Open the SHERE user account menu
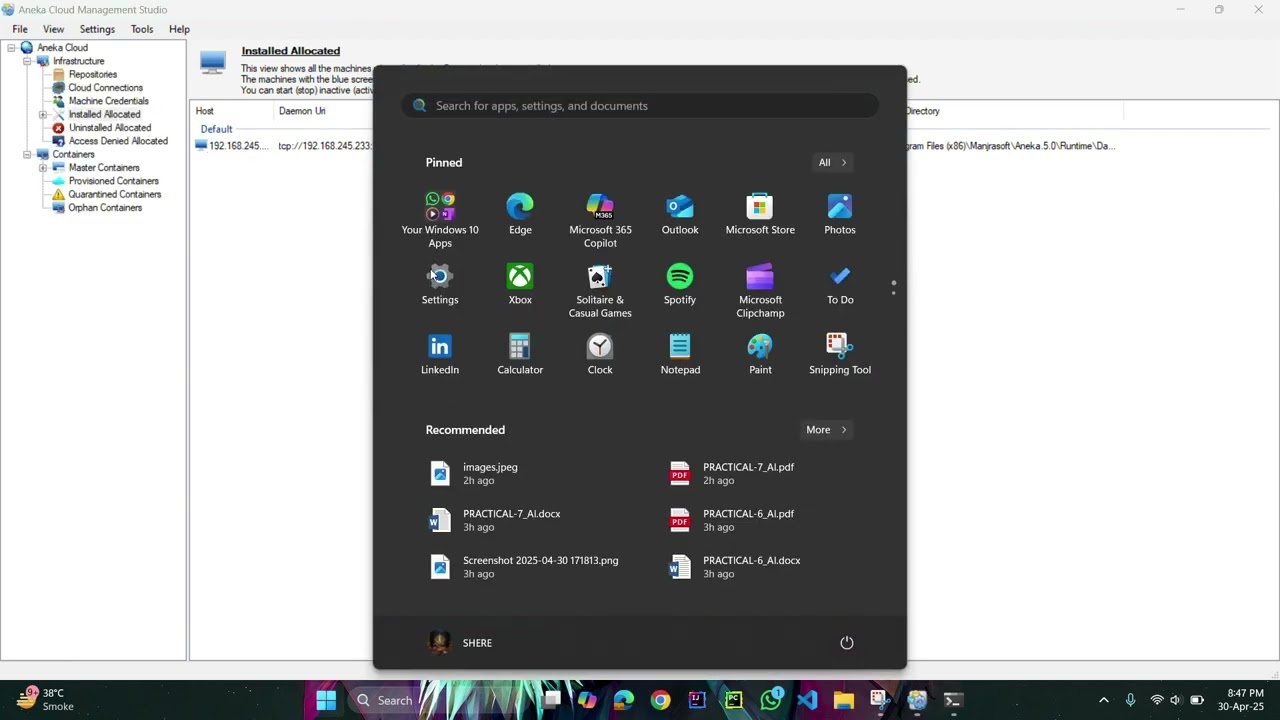This screenshot has width=1280, height=720. [461, 643]
